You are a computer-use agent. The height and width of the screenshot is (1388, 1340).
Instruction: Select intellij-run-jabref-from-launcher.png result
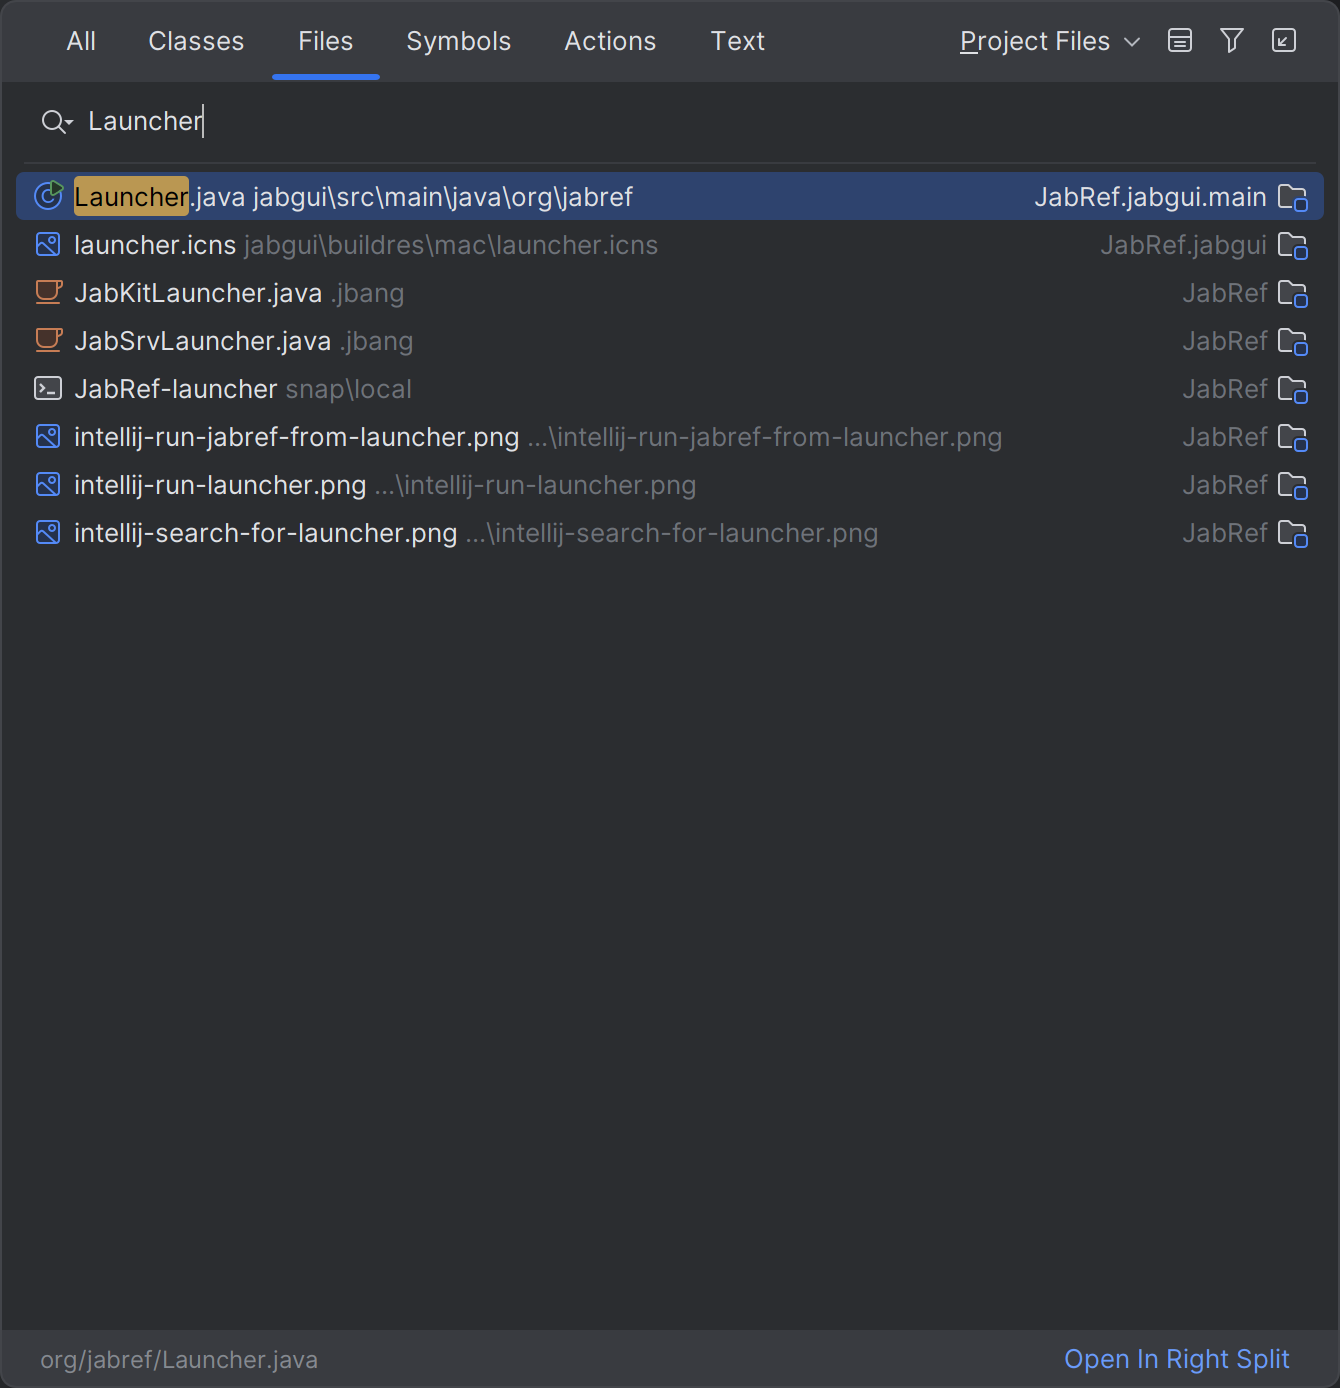pos(670,437)
